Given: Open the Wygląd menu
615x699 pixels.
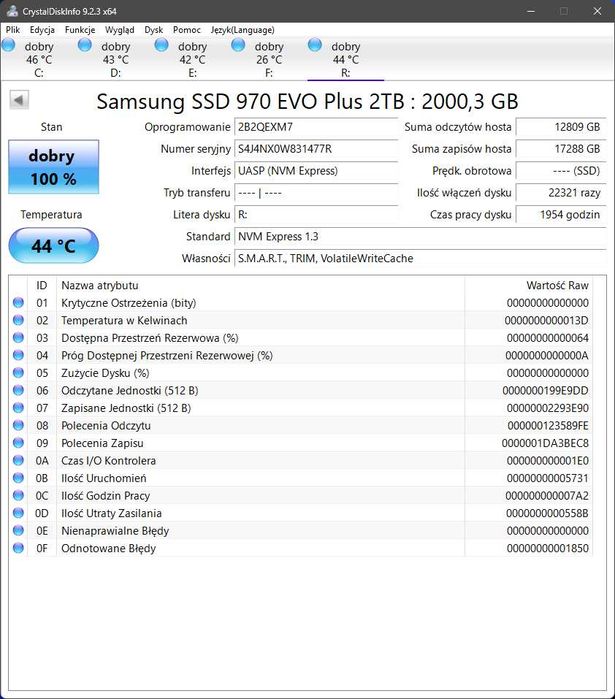Looking at the screenshot, I should [119, 30].
